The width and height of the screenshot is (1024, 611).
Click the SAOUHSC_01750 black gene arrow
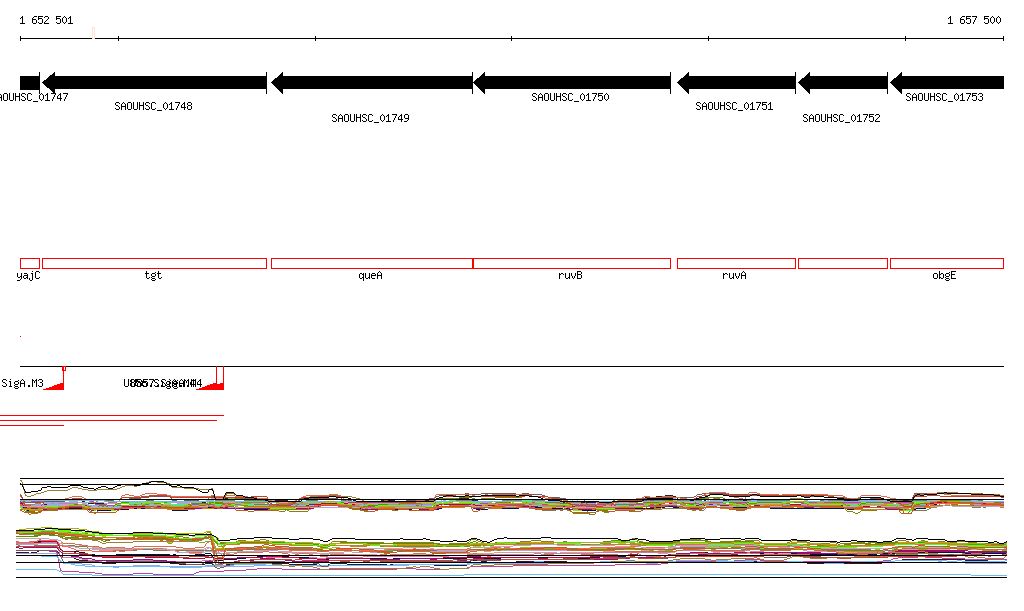(572, 83)
